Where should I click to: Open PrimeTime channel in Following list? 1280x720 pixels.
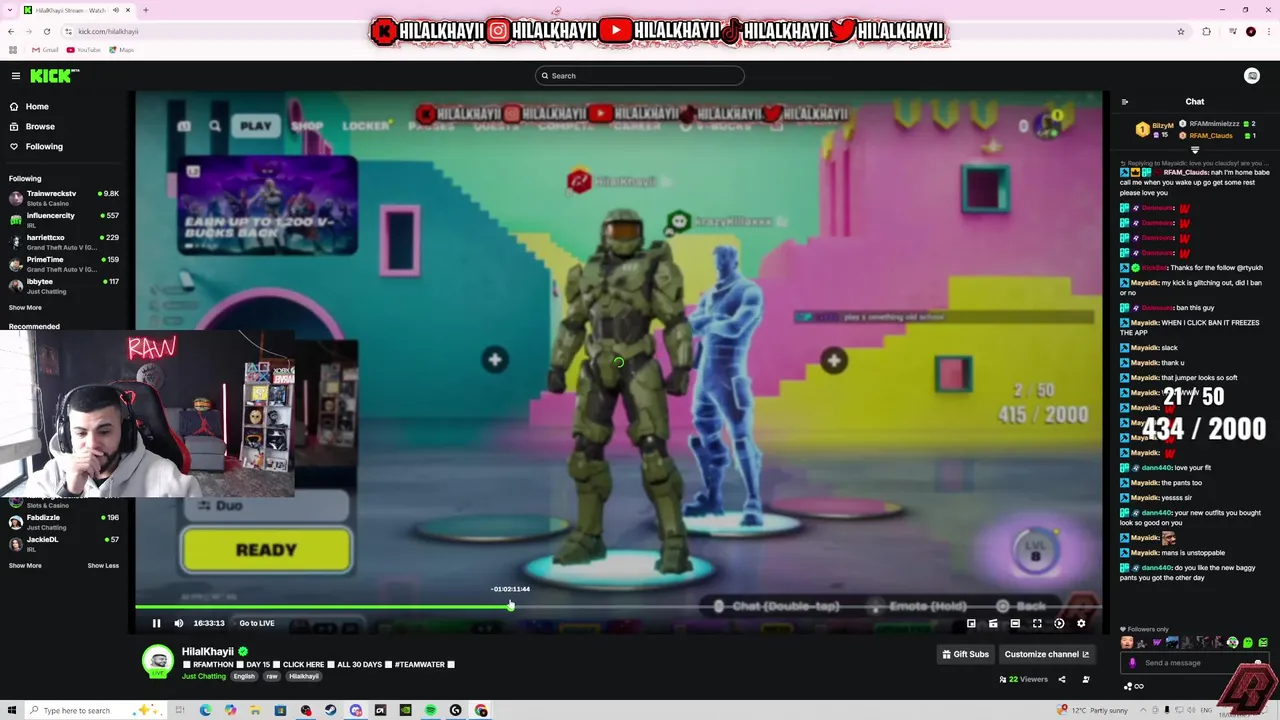coord(64,263)
